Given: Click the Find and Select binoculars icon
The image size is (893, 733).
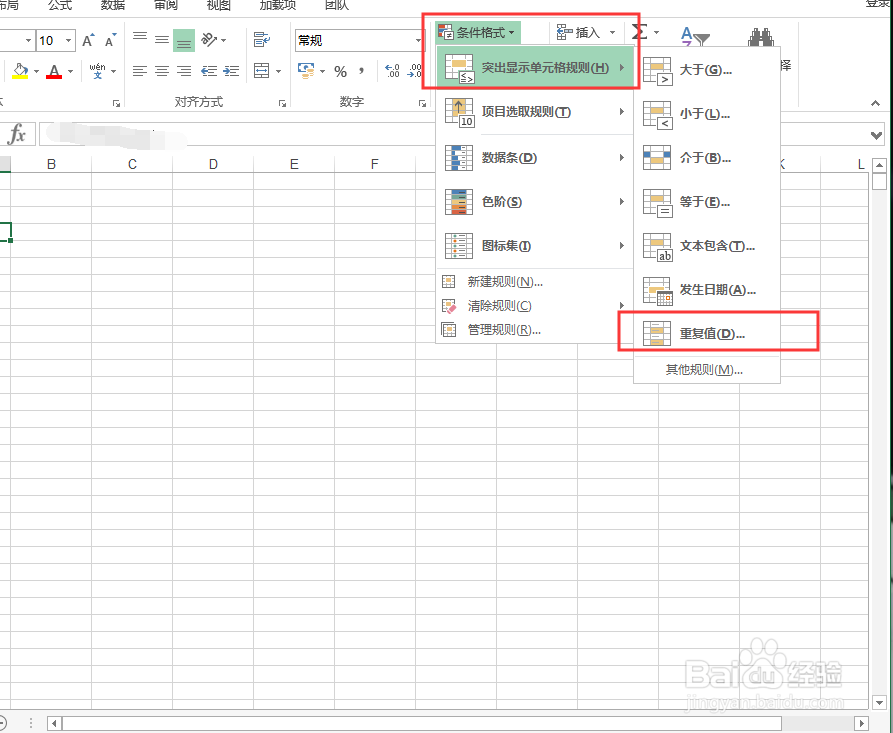Looking at the screenshot, I should tap(761, 37).
